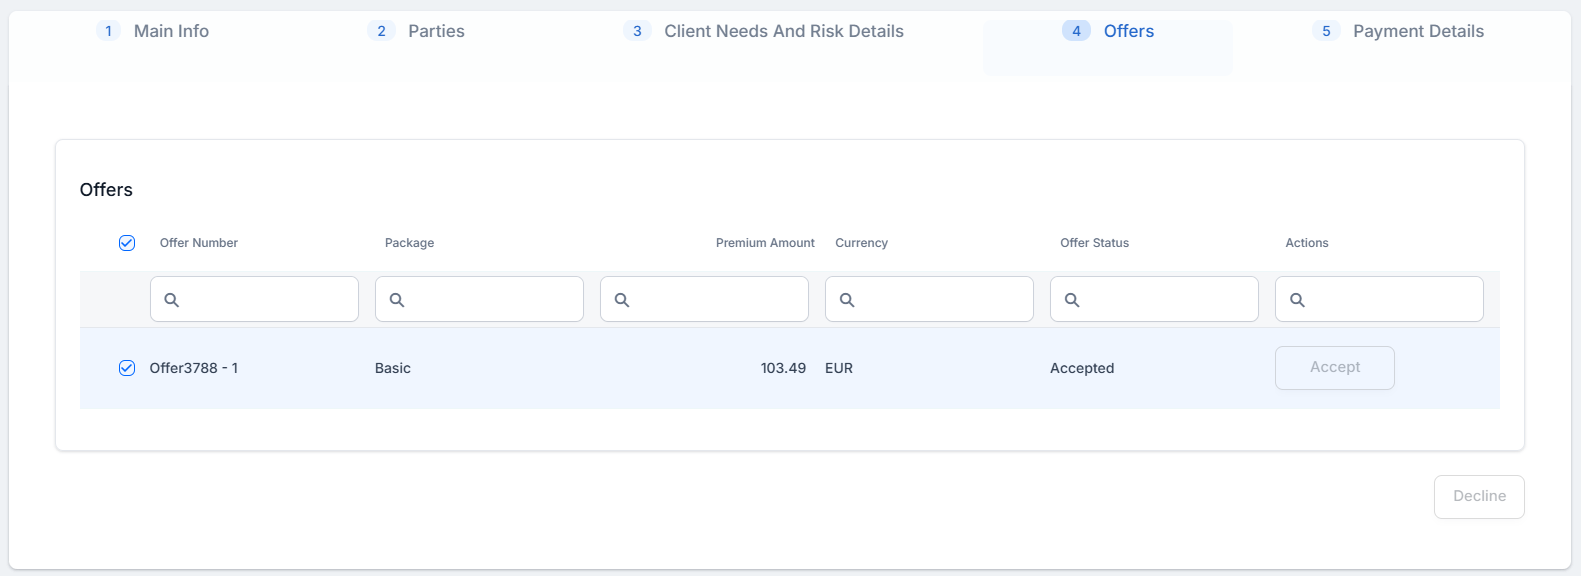Uncheck the Offer3788 - 1 row checkbox
This screenshot has height=576, width=1581.
coord(127,368)
